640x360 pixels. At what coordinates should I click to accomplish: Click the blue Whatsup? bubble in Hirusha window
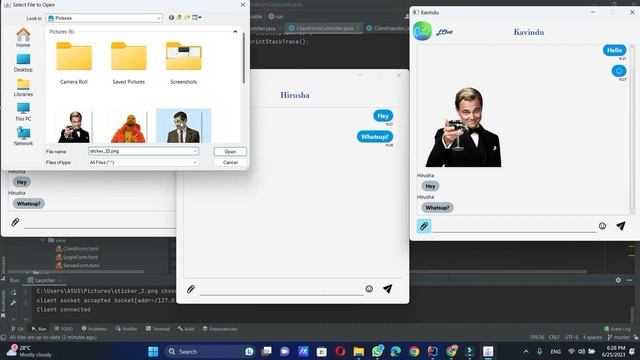tap(375, 137)
